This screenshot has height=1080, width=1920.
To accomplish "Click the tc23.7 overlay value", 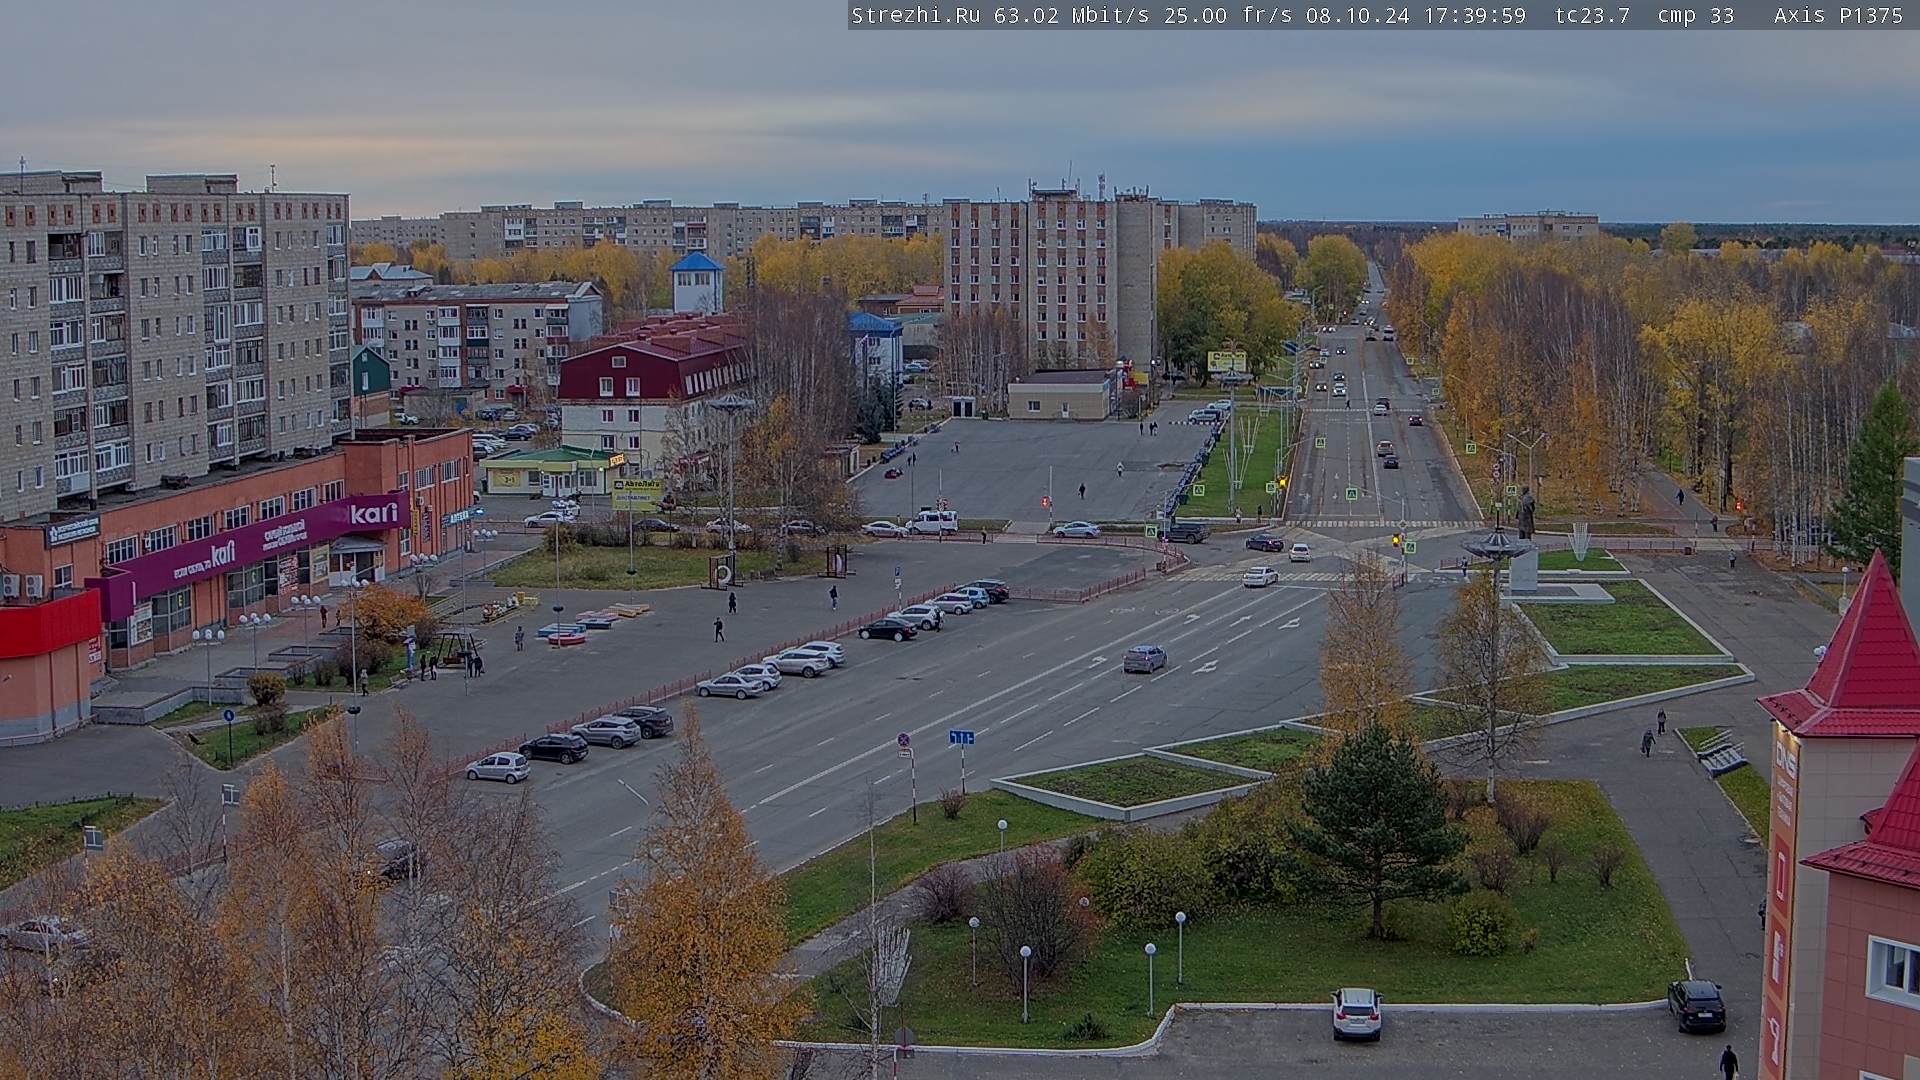I will pos(1593,16).
